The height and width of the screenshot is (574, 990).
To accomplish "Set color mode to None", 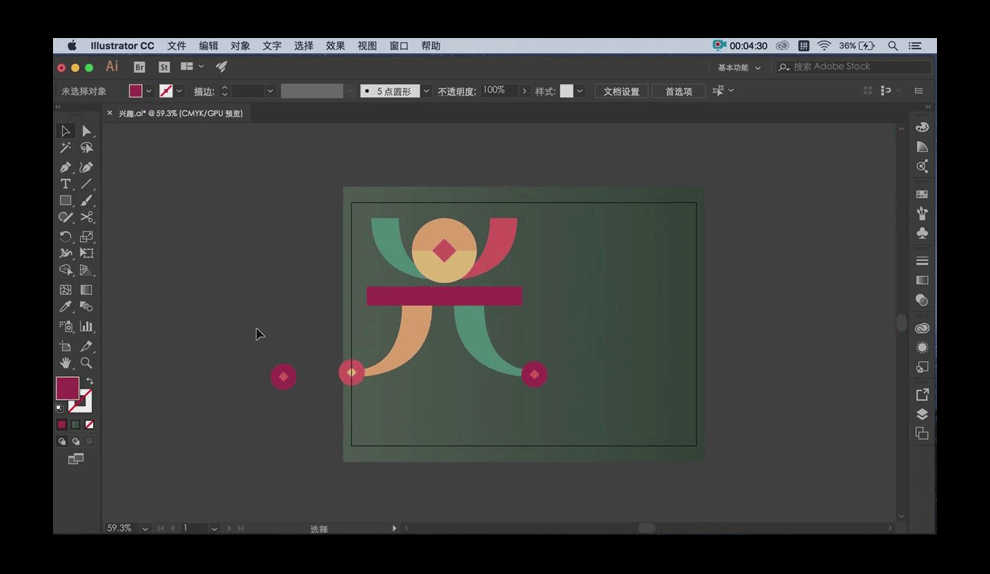I will click(89, 424).
